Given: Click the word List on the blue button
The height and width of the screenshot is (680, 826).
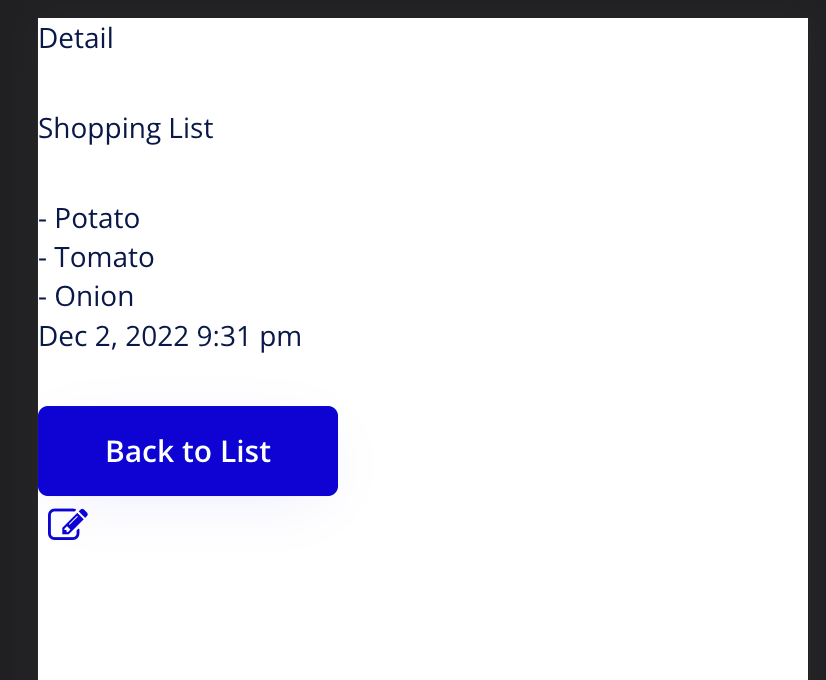Looking at the screenshot, I should [246, 451].
